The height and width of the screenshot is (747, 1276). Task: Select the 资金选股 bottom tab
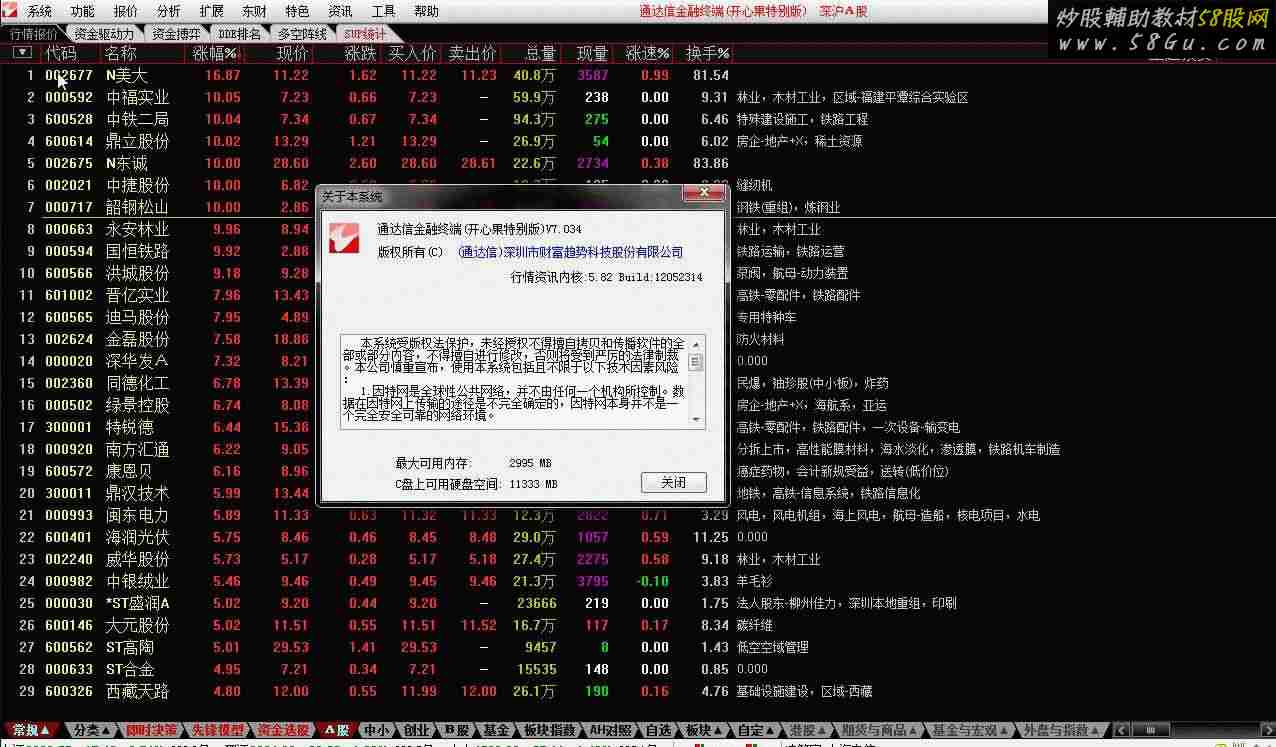point(283,730)
